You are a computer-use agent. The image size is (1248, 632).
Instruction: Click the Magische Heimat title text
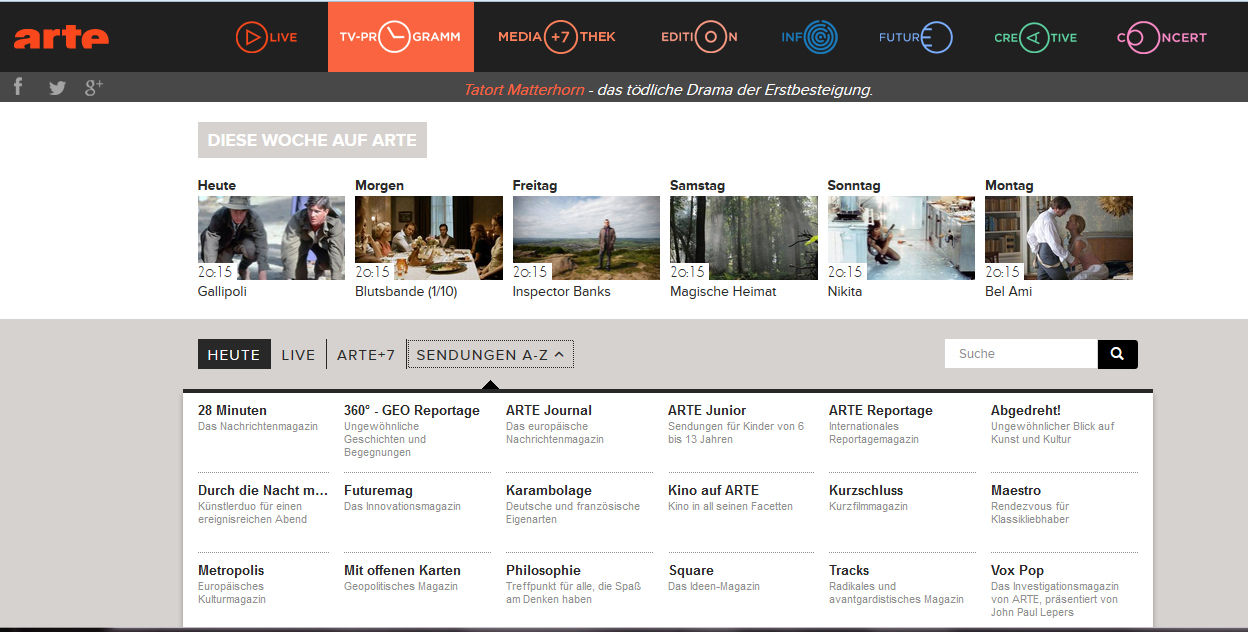coord(723,292)
